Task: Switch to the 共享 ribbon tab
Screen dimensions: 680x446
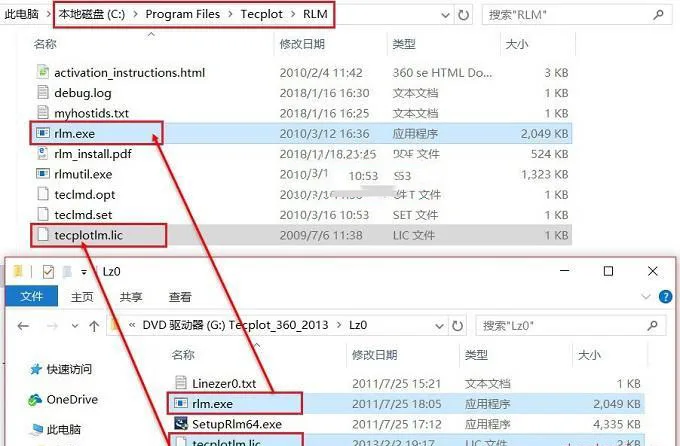Action: (x=131, y=297)
